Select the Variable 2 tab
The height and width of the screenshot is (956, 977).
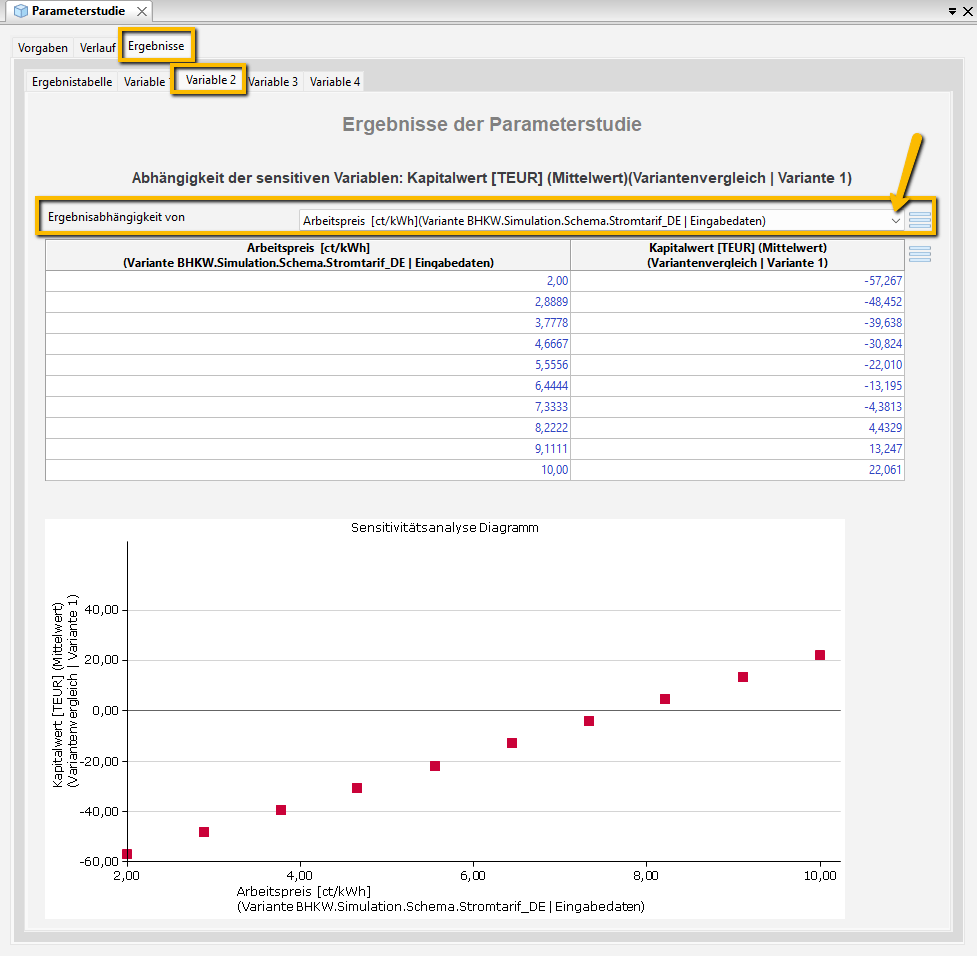[x=211, y=80]
